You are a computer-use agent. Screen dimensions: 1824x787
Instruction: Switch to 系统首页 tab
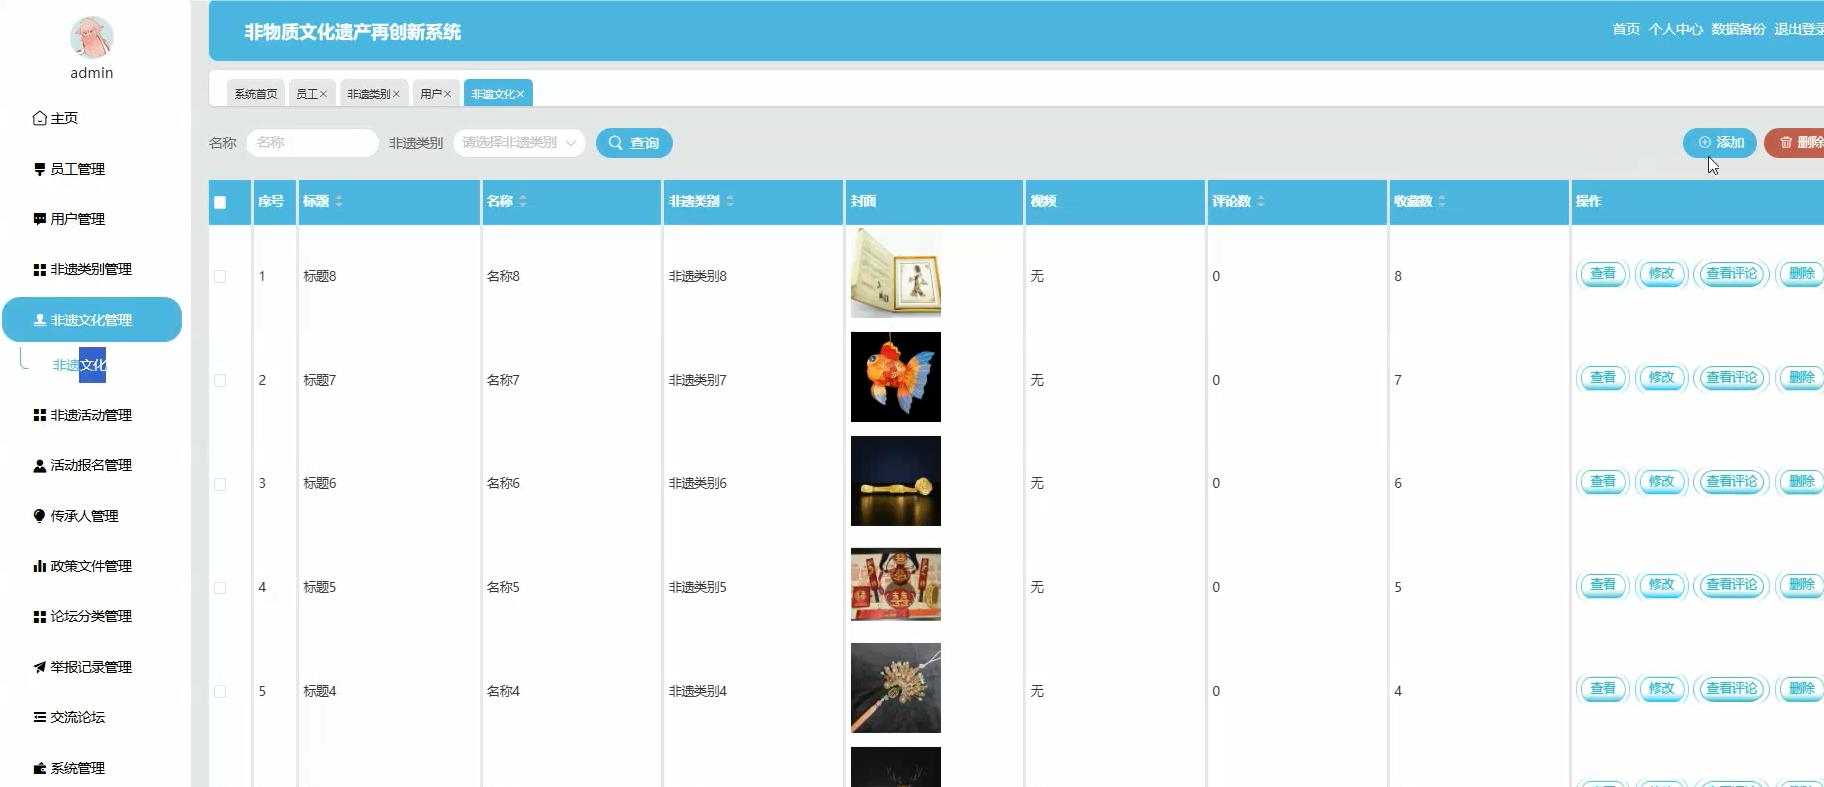tap(256, 93)
